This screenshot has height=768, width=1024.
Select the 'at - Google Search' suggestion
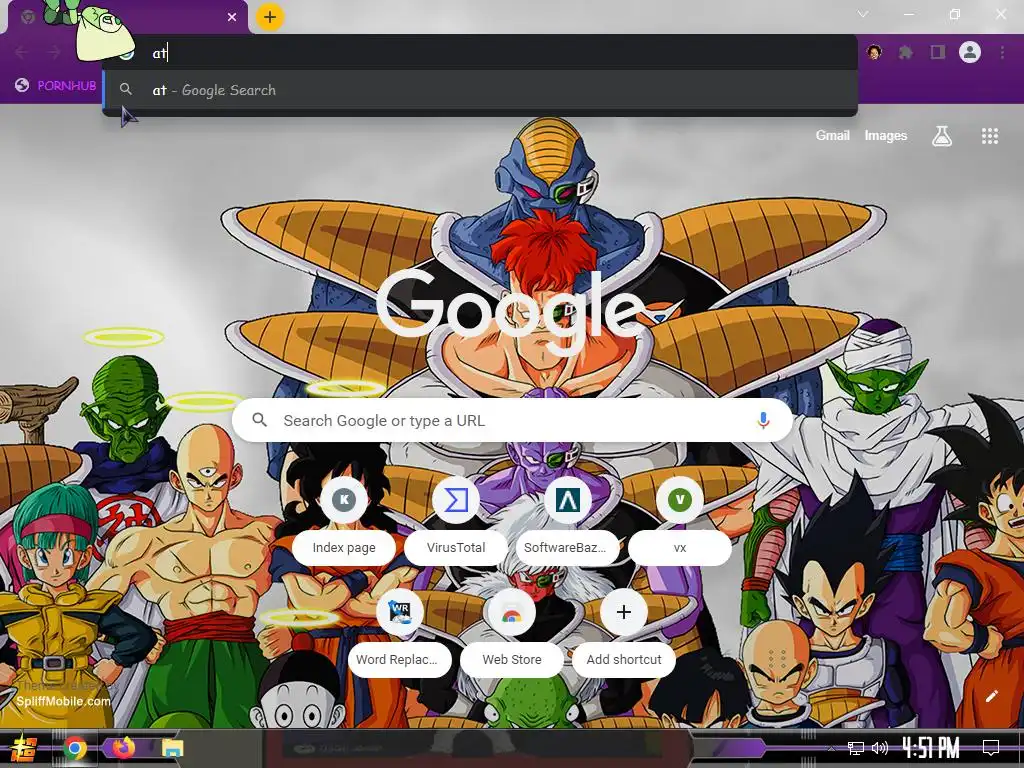[x=480, y=90]
